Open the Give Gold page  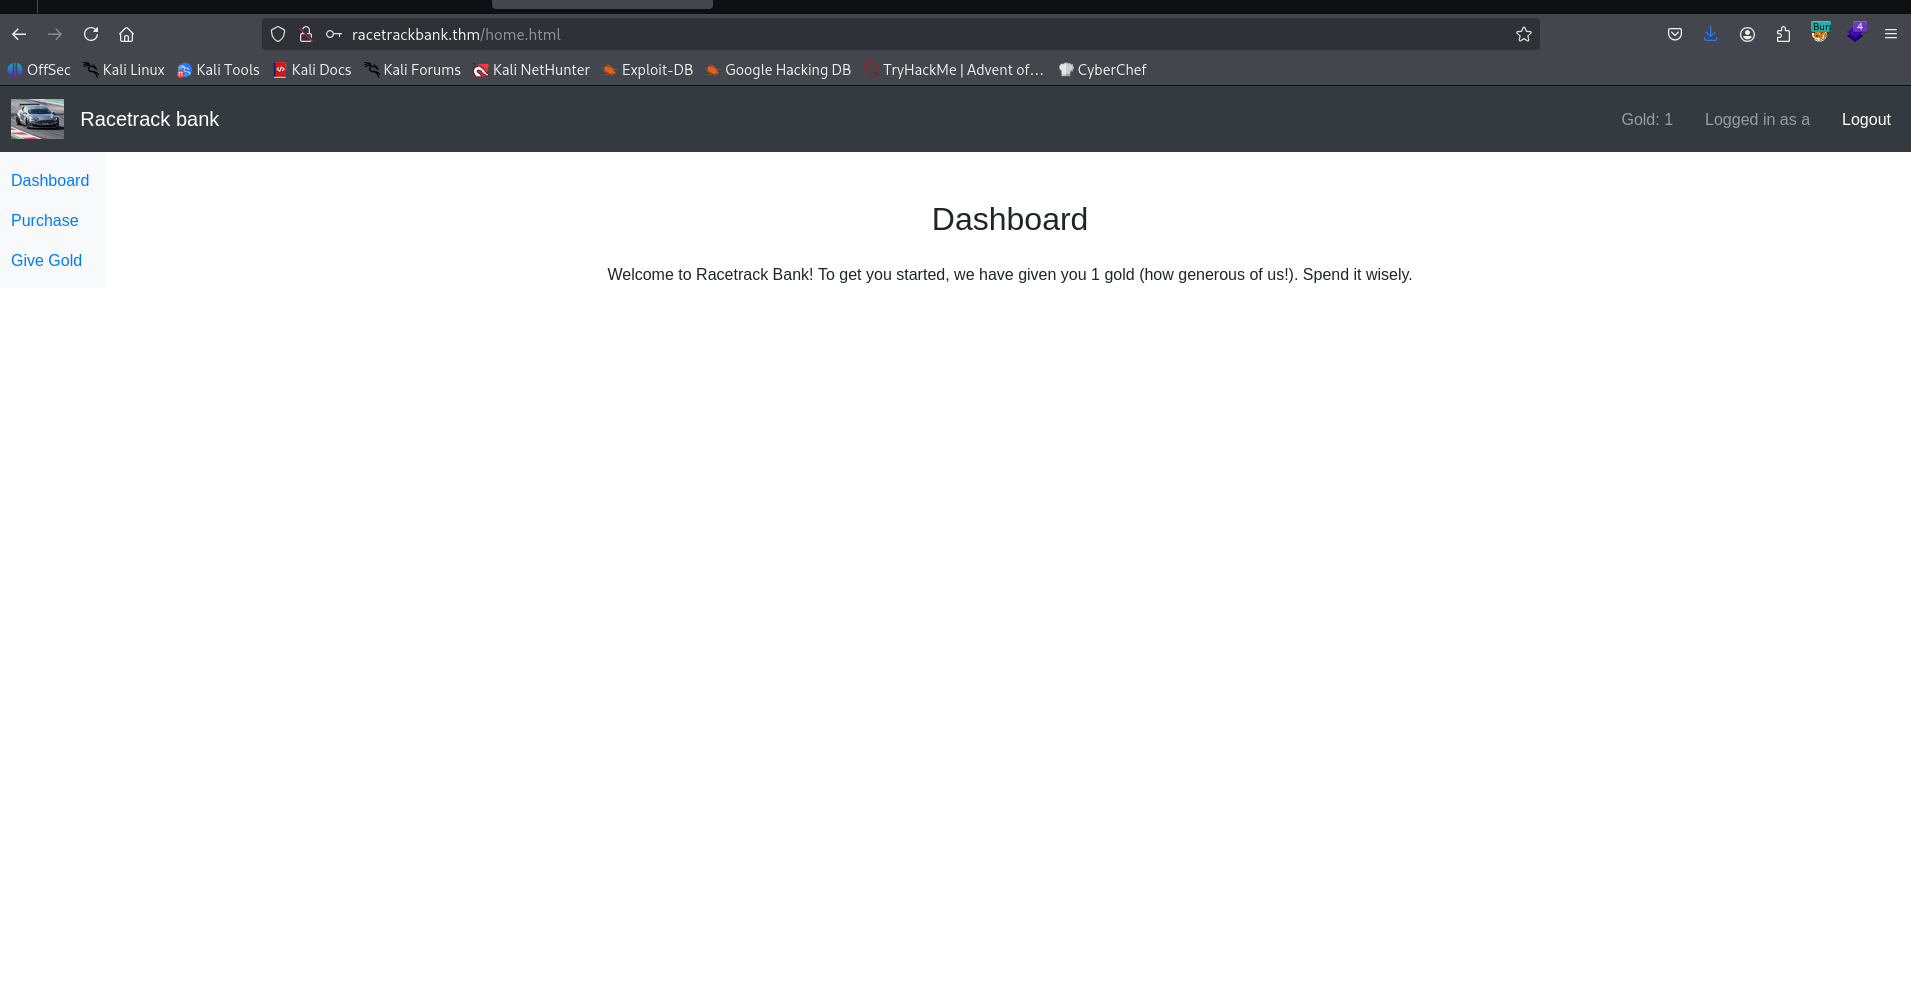coord(47,260)
